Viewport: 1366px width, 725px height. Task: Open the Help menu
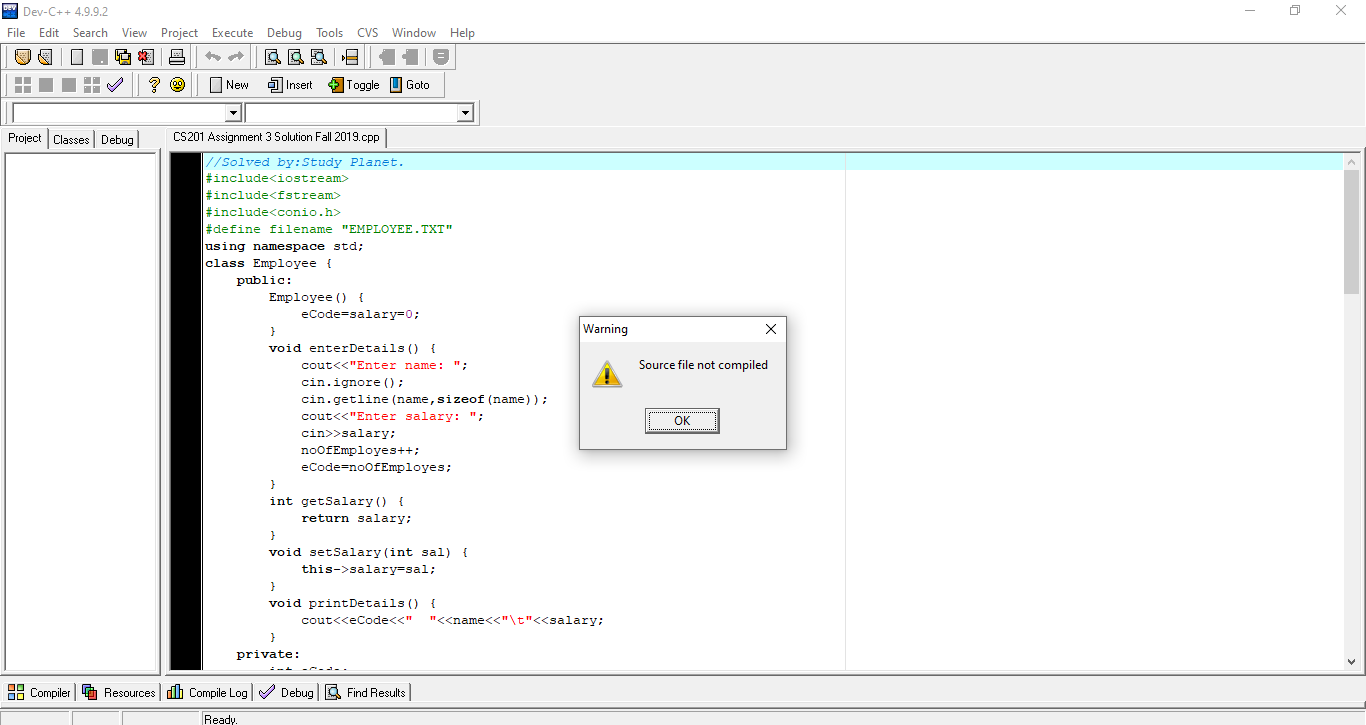point(462,33)
